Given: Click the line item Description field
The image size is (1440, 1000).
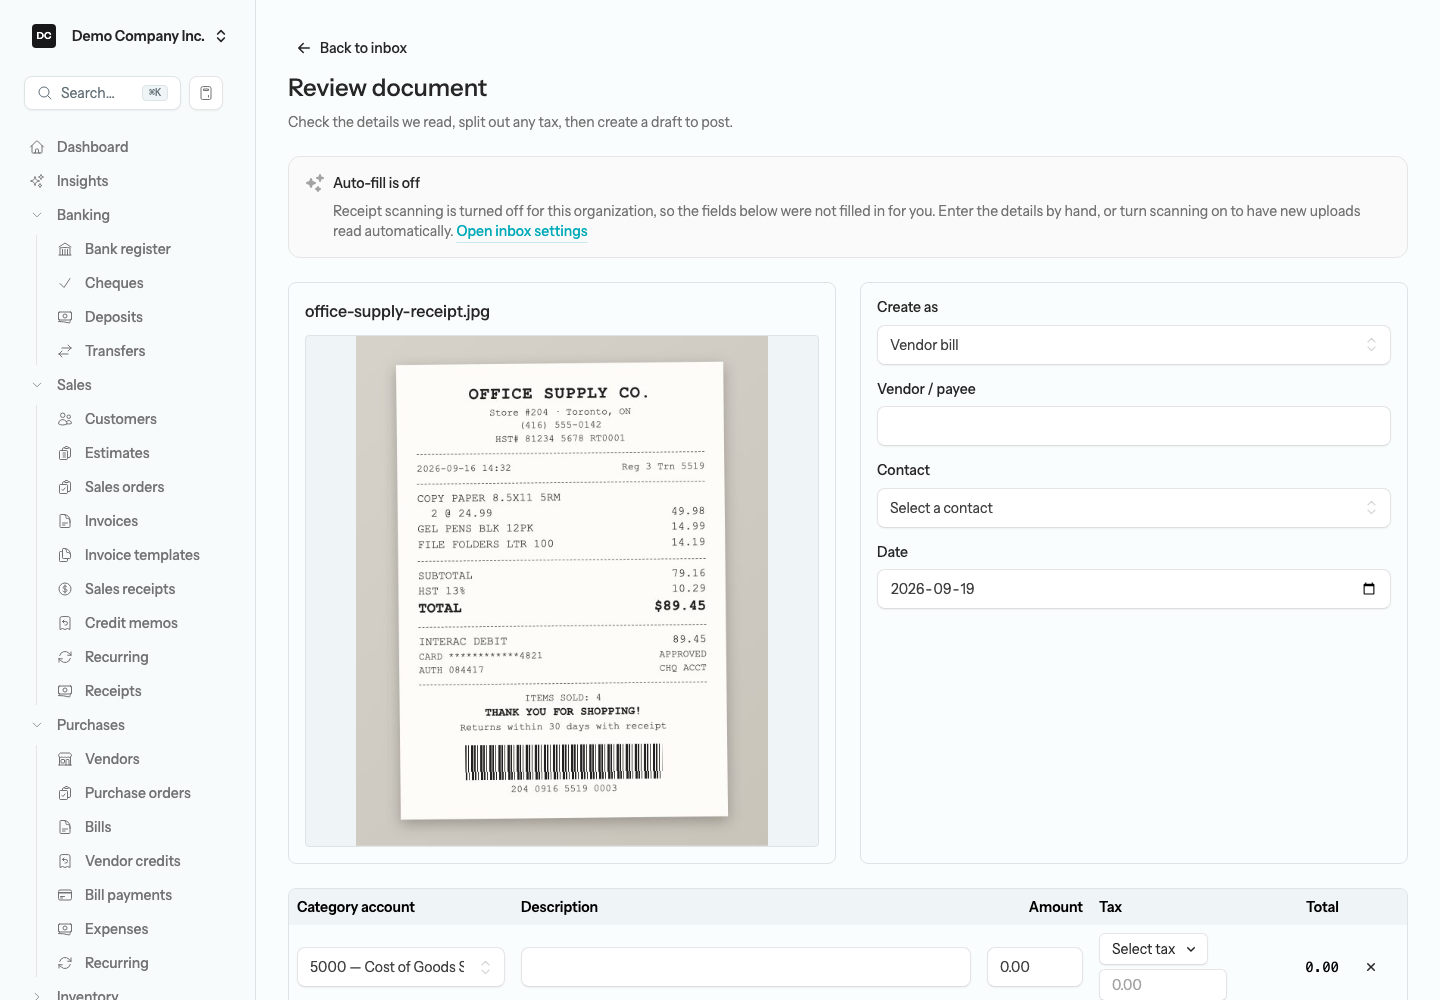Looking at the screenshot, I should click(x=746, y=967).
